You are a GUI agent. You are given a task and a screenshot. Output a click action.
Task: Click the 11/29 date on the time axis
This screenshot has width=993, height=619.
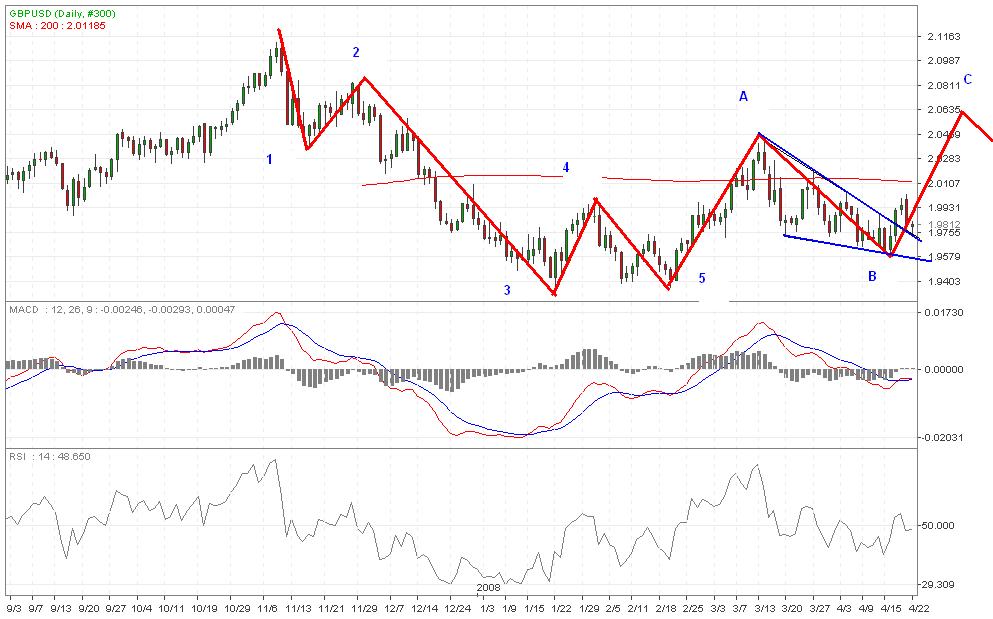364,608
